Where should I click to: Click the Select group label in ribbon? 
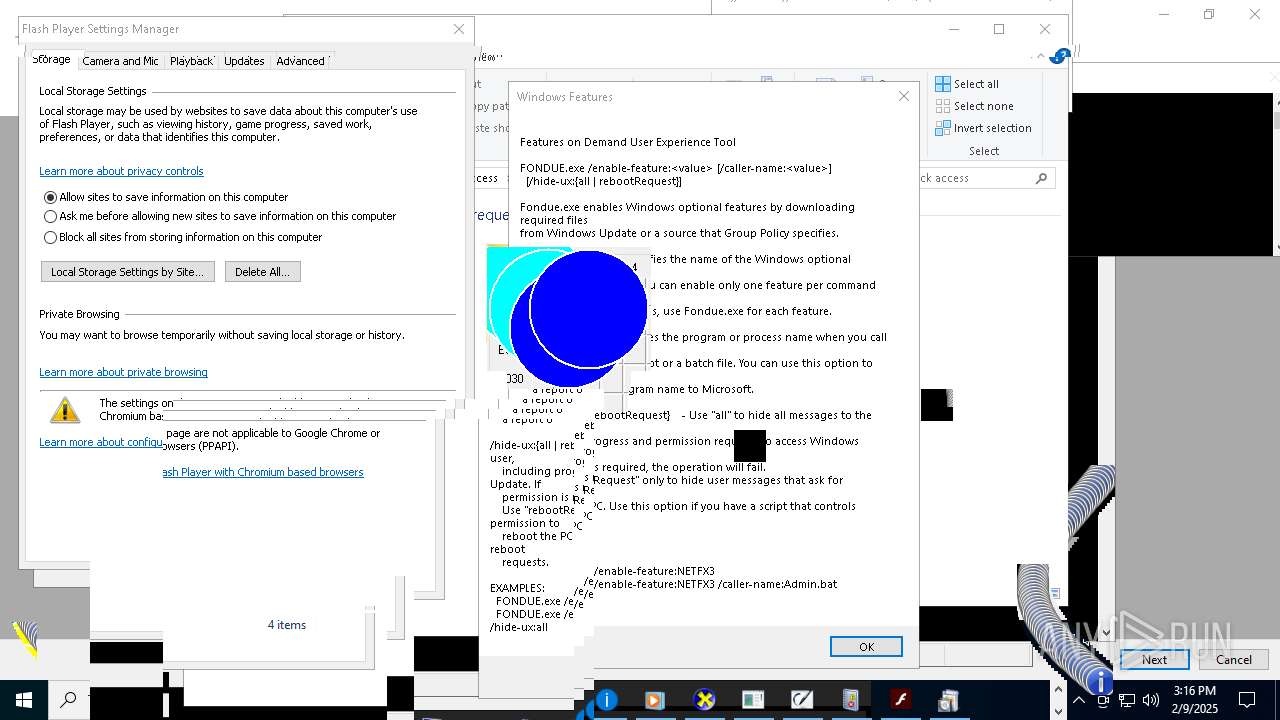point(983,151)
